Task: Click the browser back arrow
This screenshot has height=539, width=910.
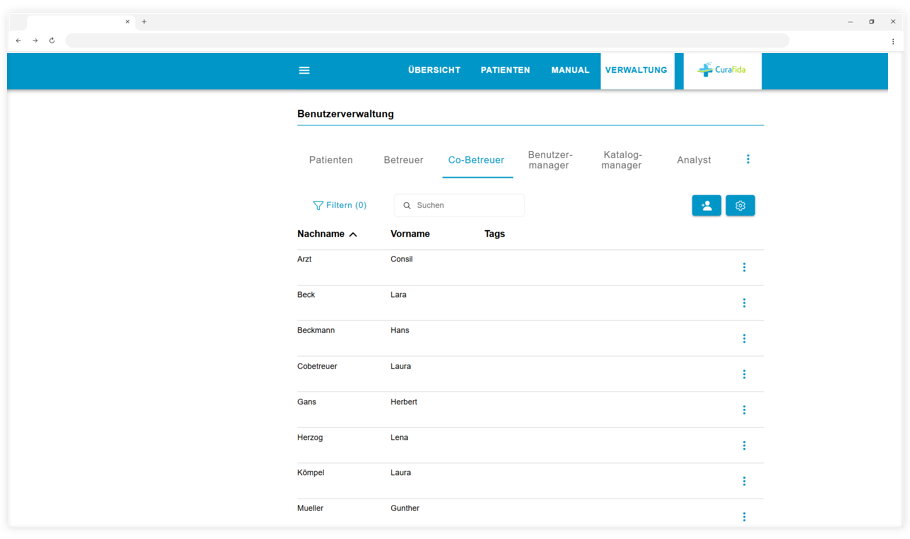Action: coord(19,41)
